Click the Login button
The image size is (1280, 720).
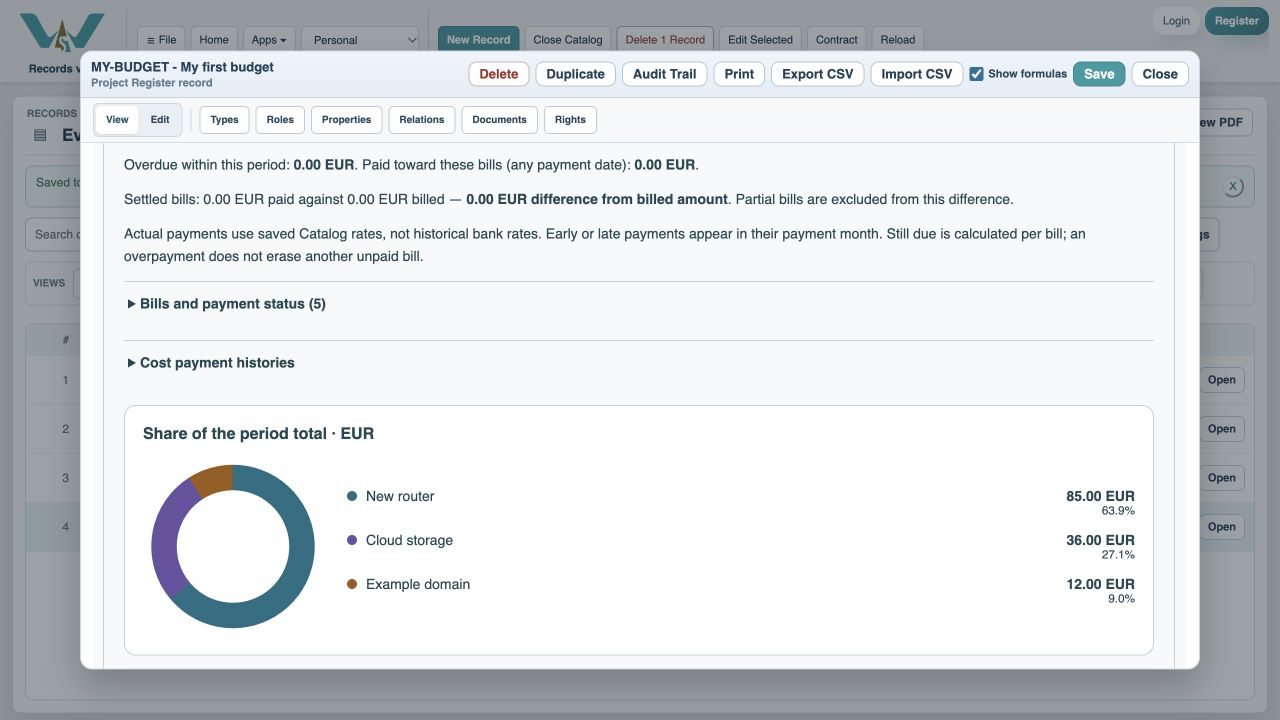1176,21
